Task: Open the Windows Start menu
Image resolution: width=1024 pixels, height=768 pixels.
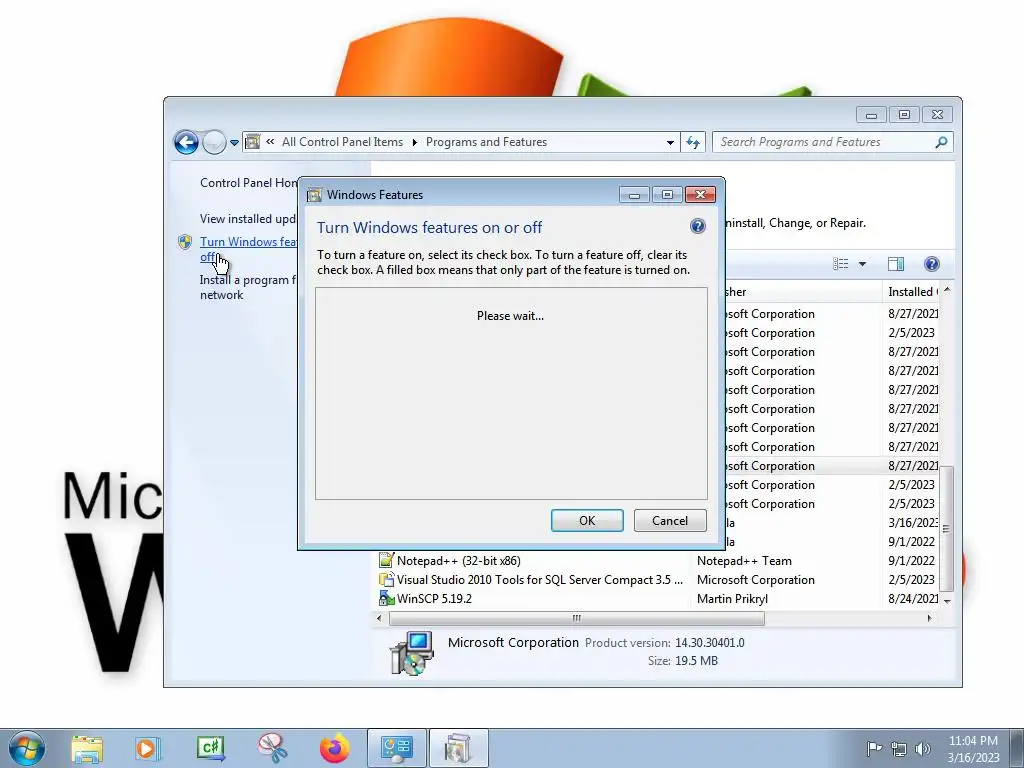Action: point(26,748)
